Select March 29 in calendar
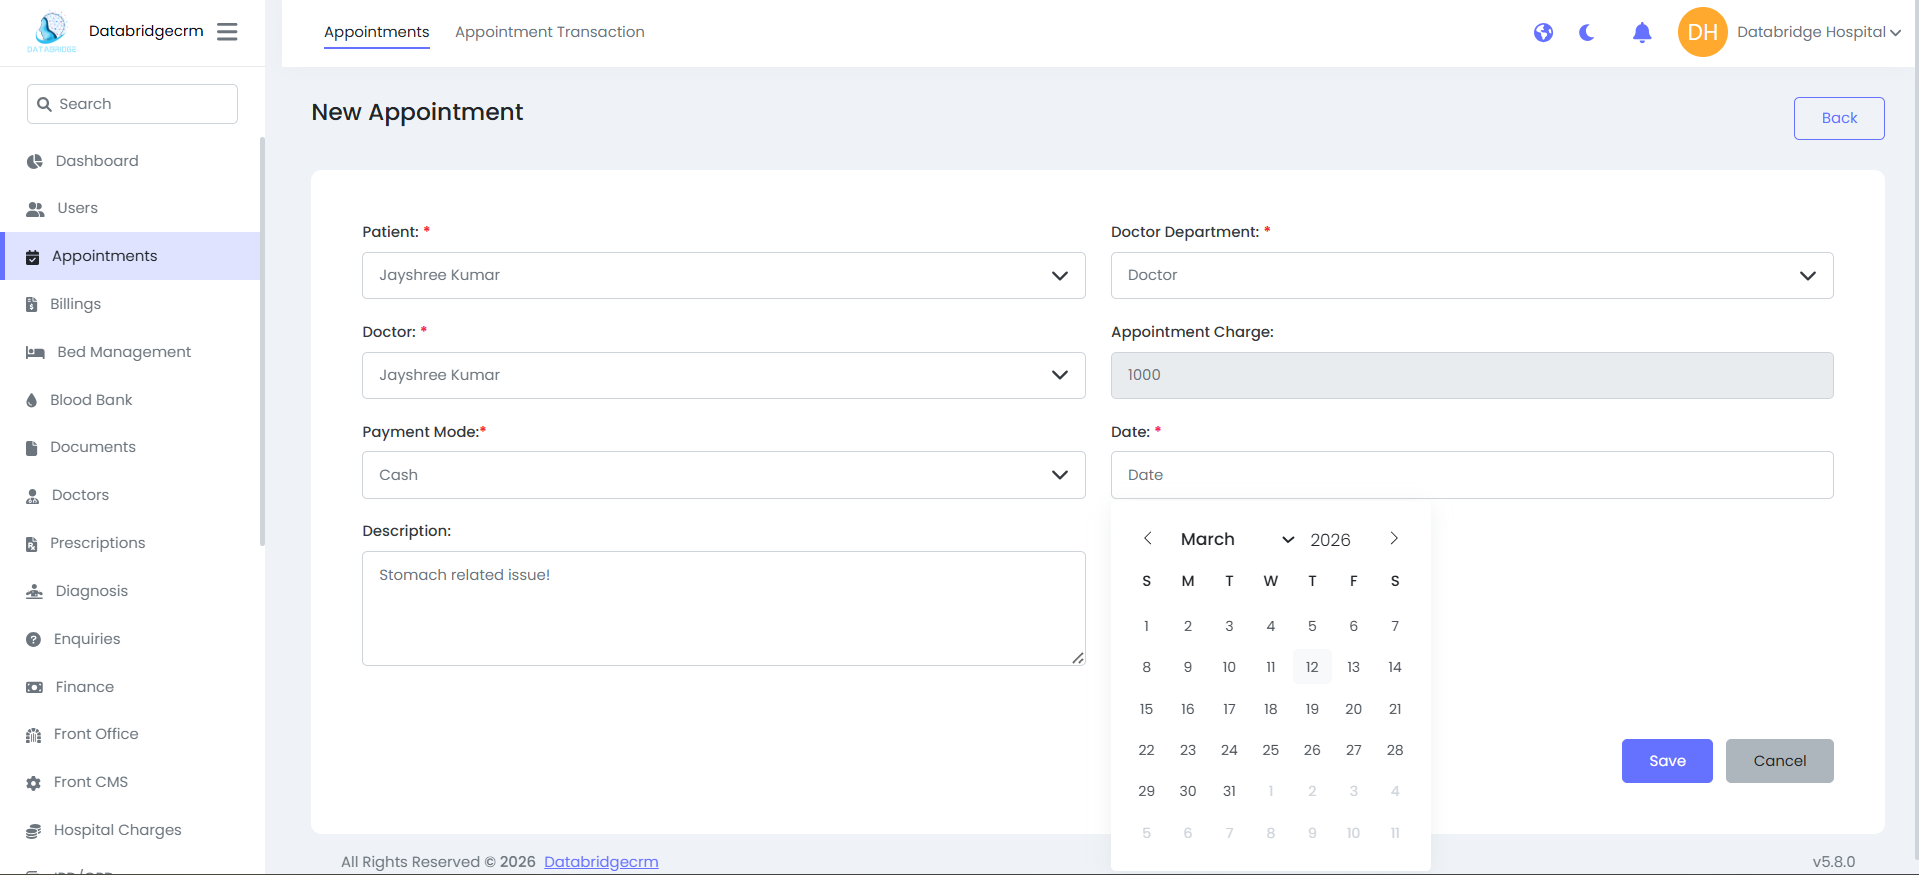Screen dimensions: 1919x875 pos(1146,791)
